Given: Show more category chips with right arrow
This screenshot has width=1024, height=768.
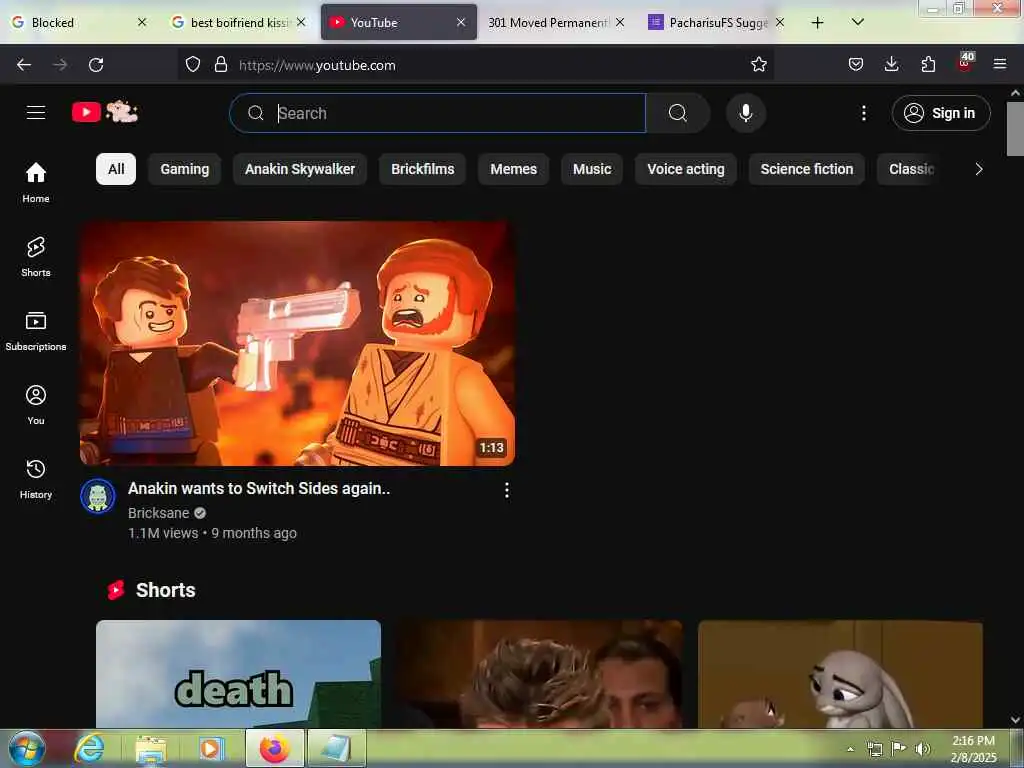Looking at the screenshot, I should [978, 169].
